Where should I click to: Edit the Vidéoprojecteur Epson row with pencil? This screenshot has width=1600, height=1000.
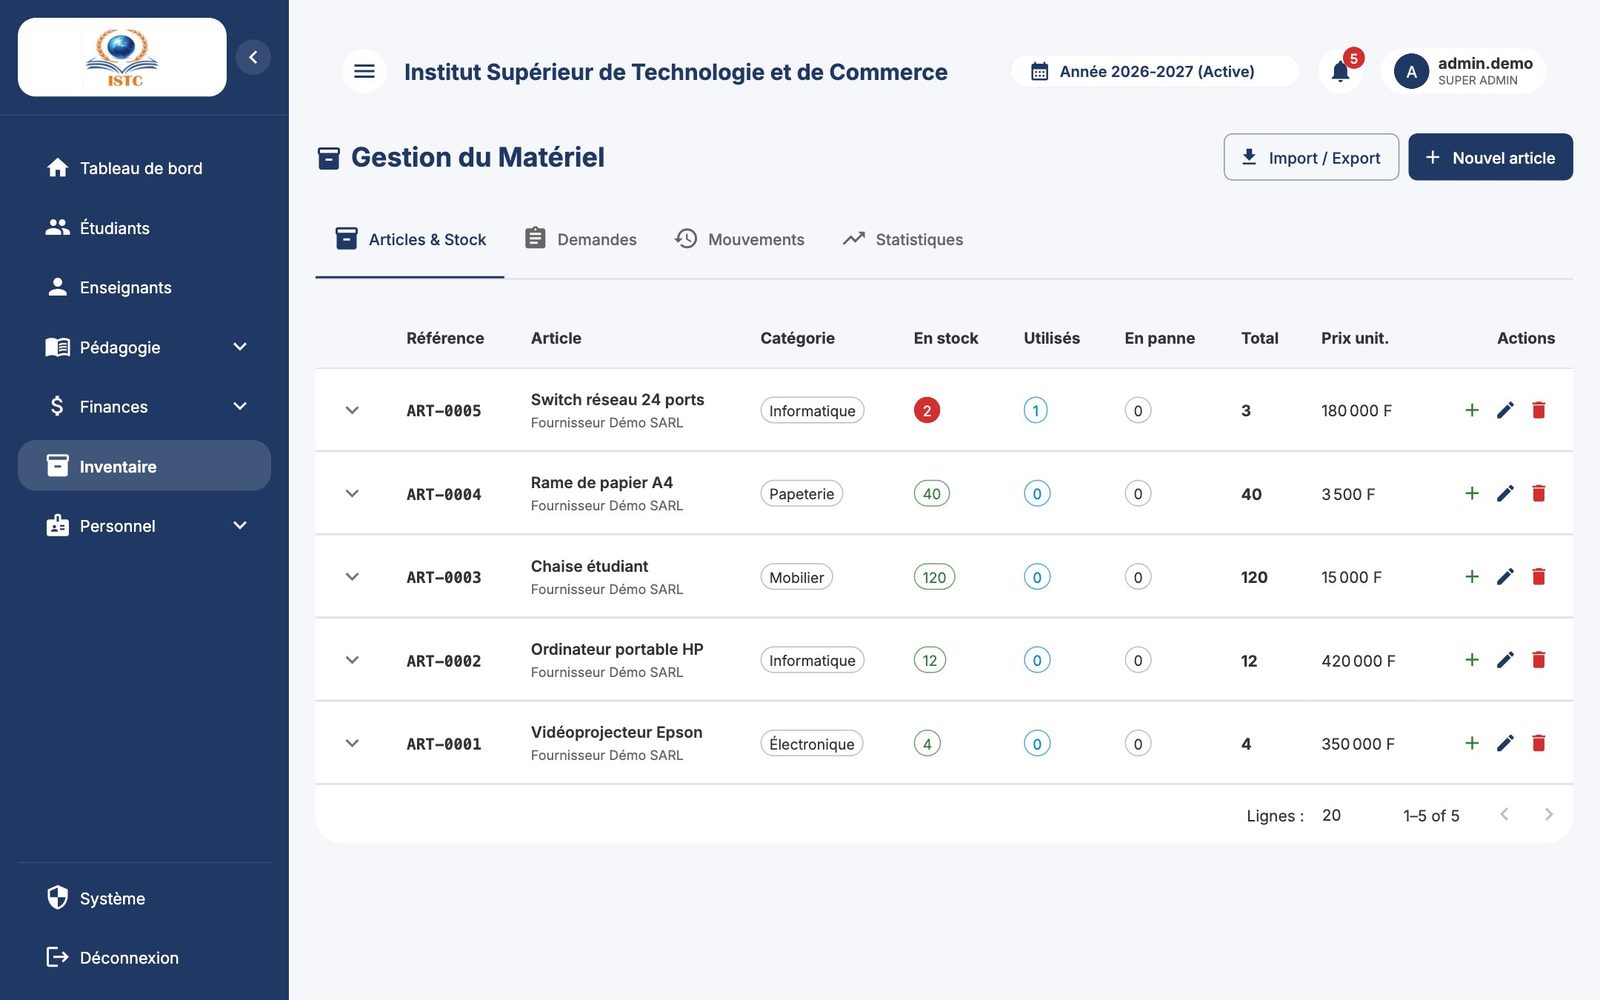tap(1505, 743)
